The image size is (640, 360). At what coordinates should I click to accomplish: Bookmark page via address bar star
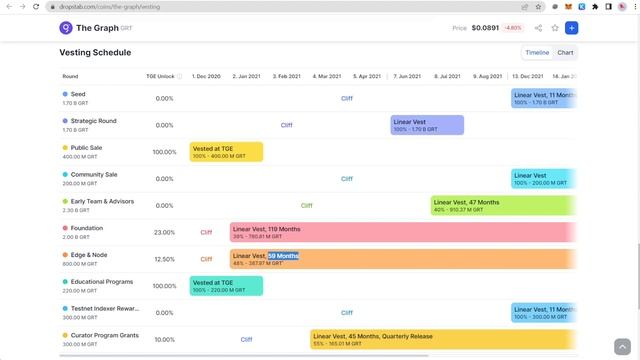(x=538, y=7)
